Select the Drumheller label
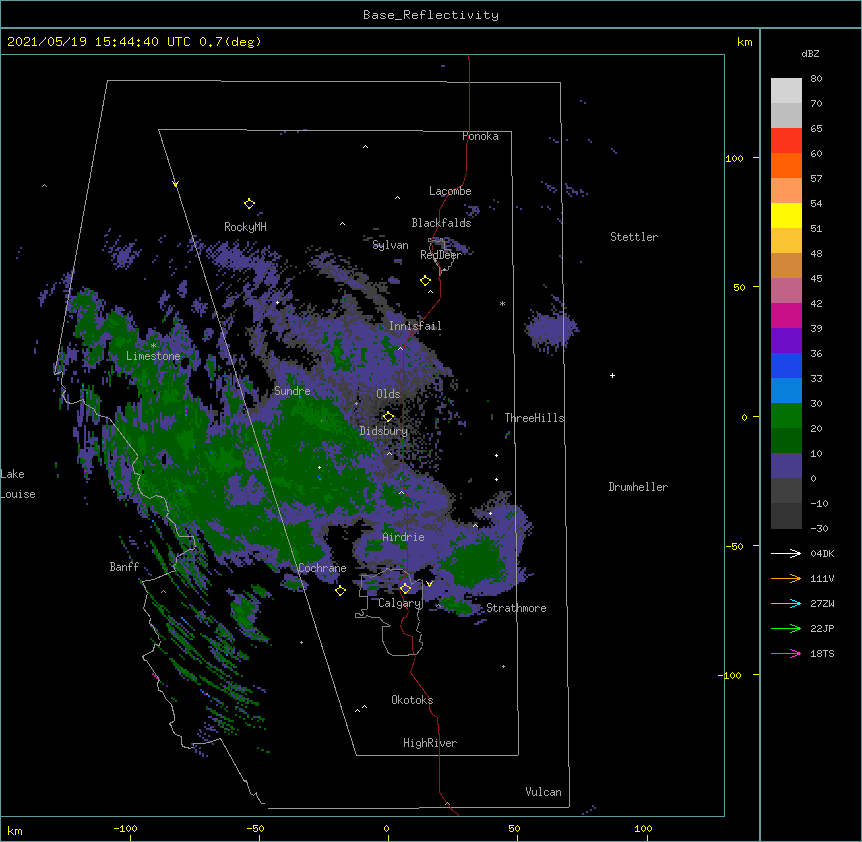Viewport: 862px width, 842px height. (x=638, y=487)
